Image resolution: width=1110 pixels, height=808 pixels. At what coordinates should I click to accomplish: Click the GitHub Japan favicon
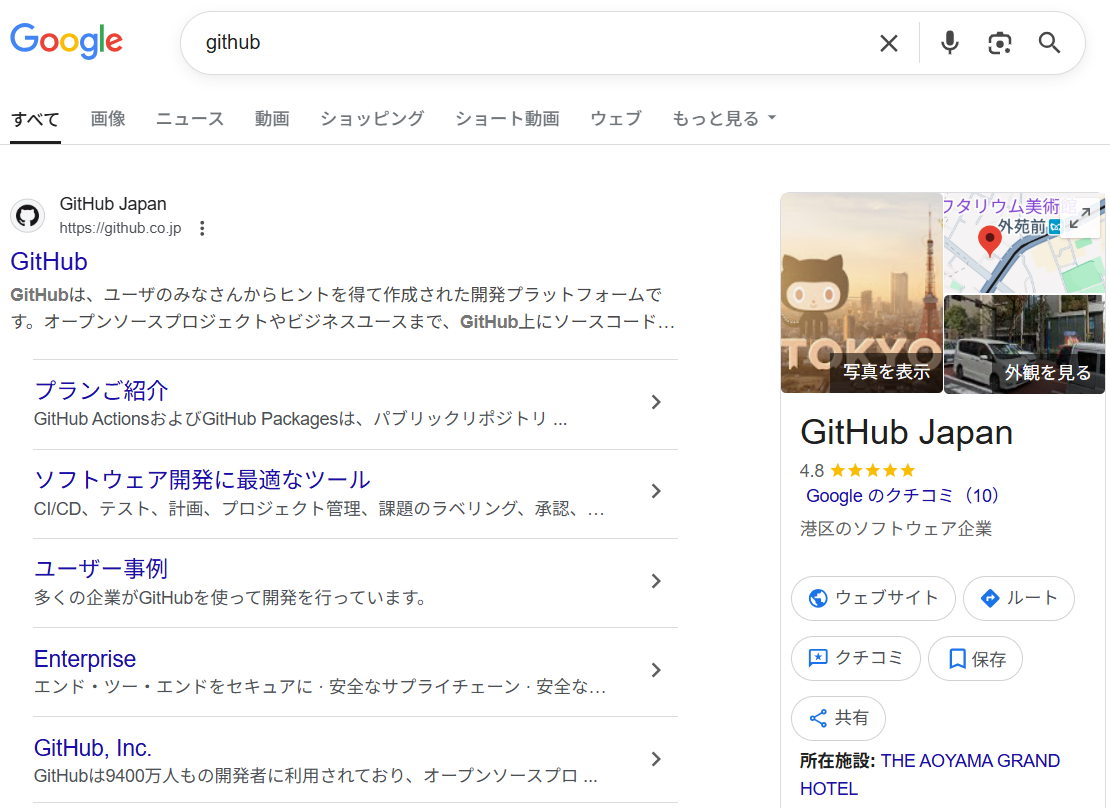[x=27, y=215]
